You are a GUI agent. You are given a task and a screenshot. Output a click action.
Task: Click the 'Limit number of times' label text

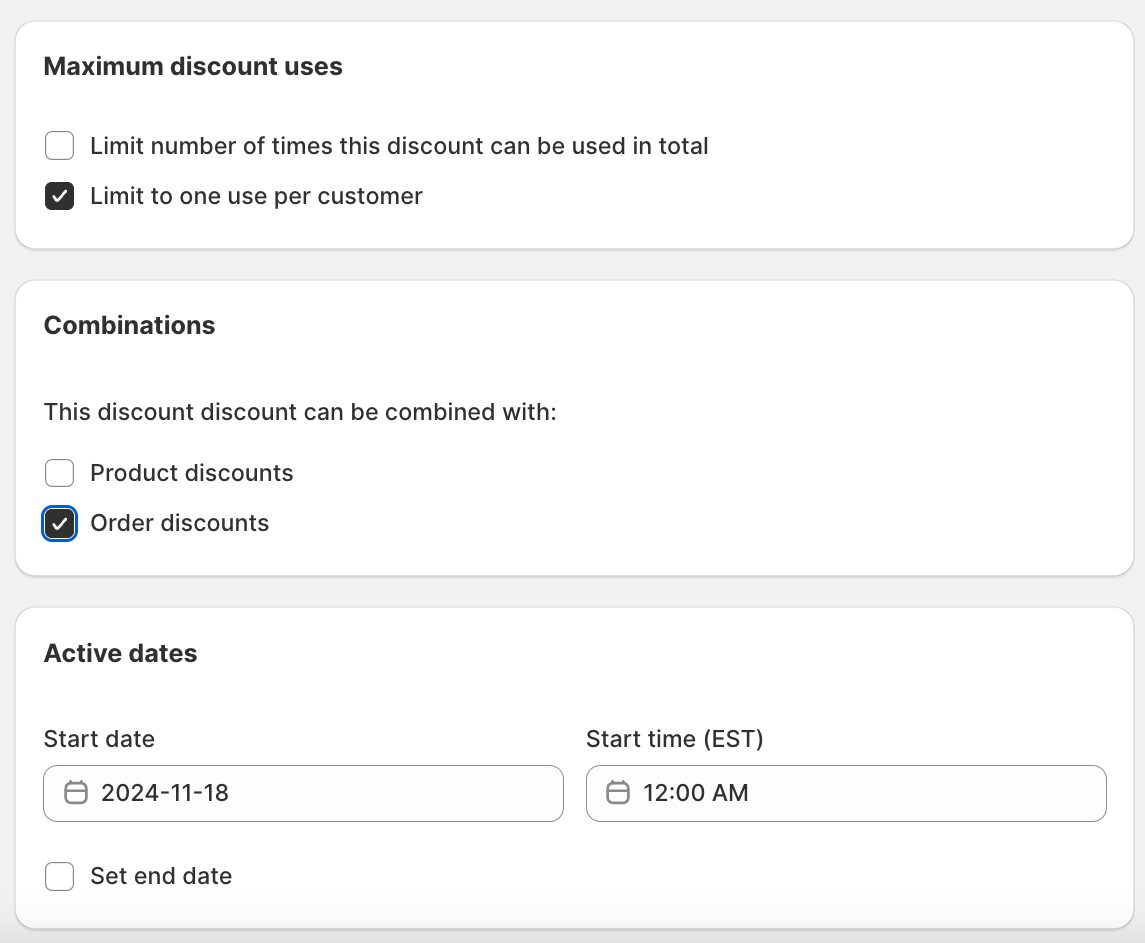click(x=399, y=146)
